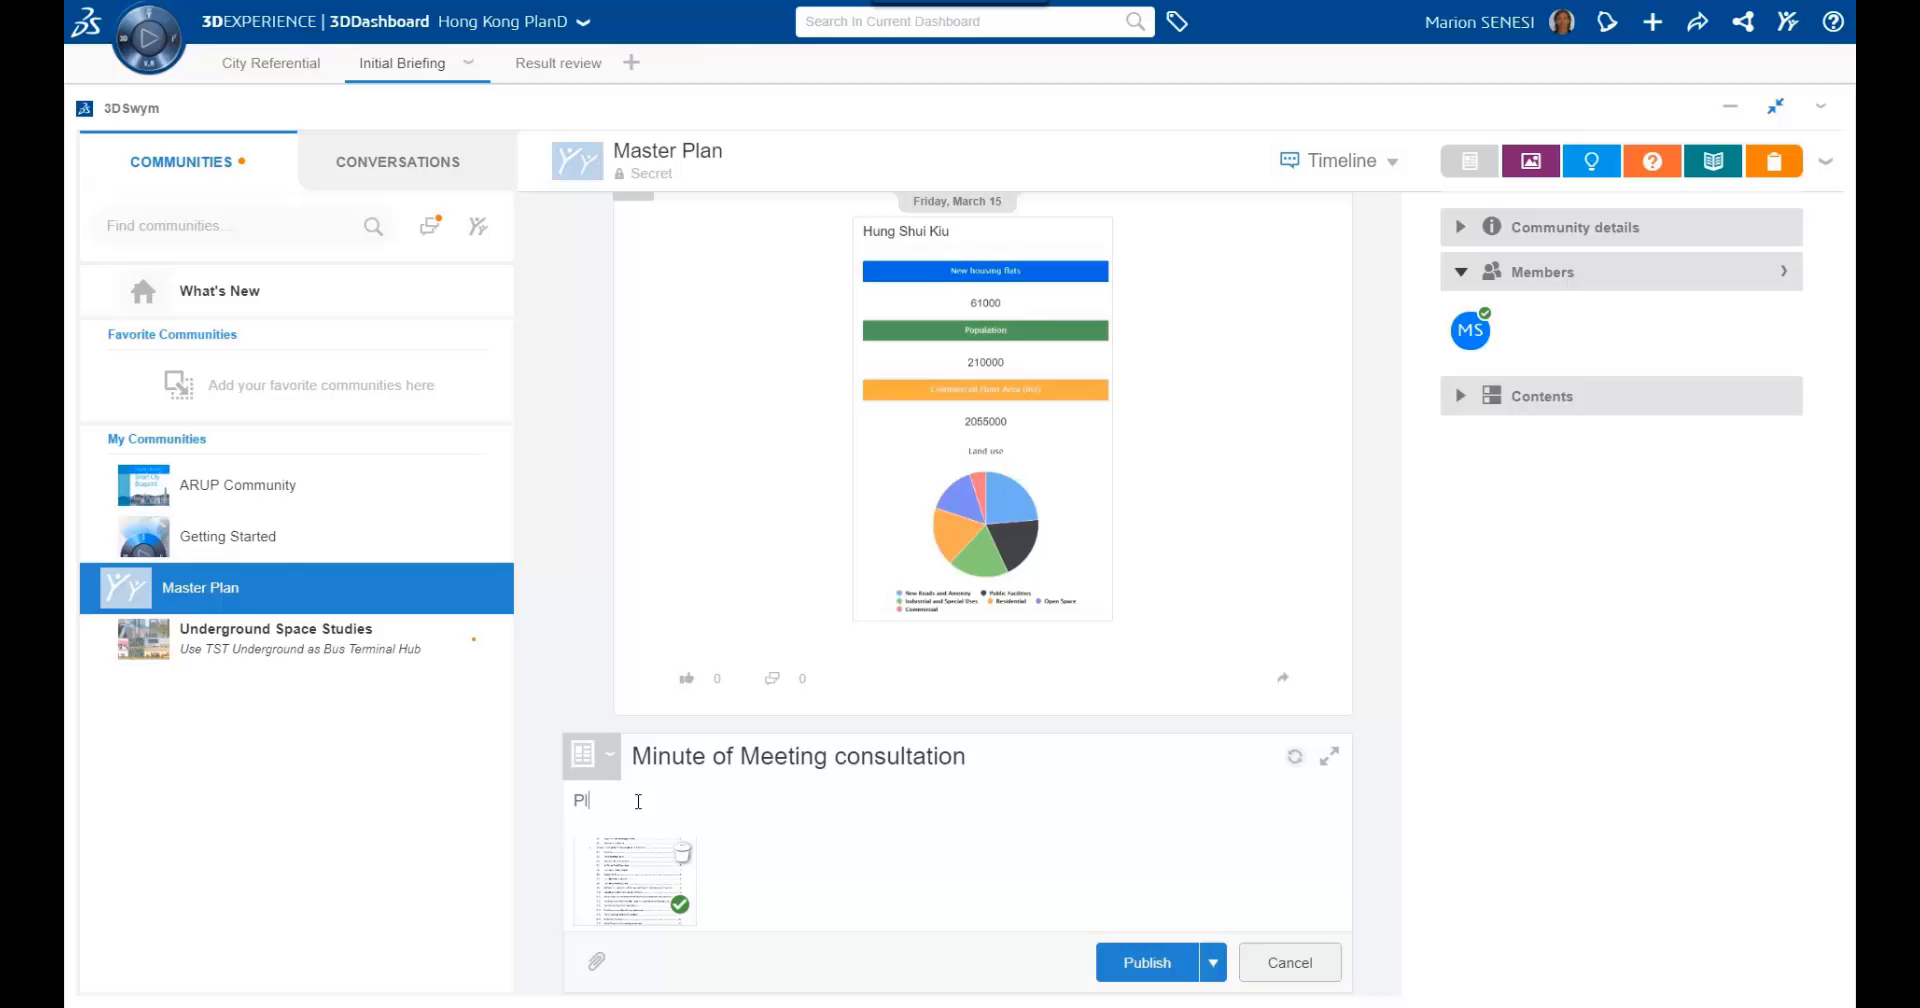Collapse the Members section
The image size is (1920, 1008).
pos(1461,272)
